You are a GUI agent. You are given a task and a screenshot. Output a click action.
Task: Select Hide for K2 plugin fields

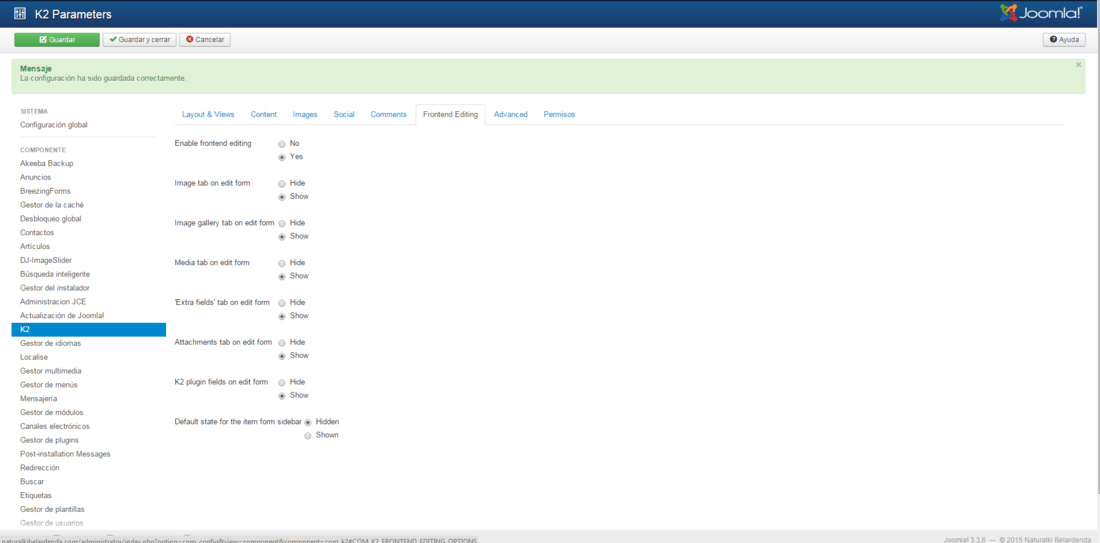[x=282, y=382]
